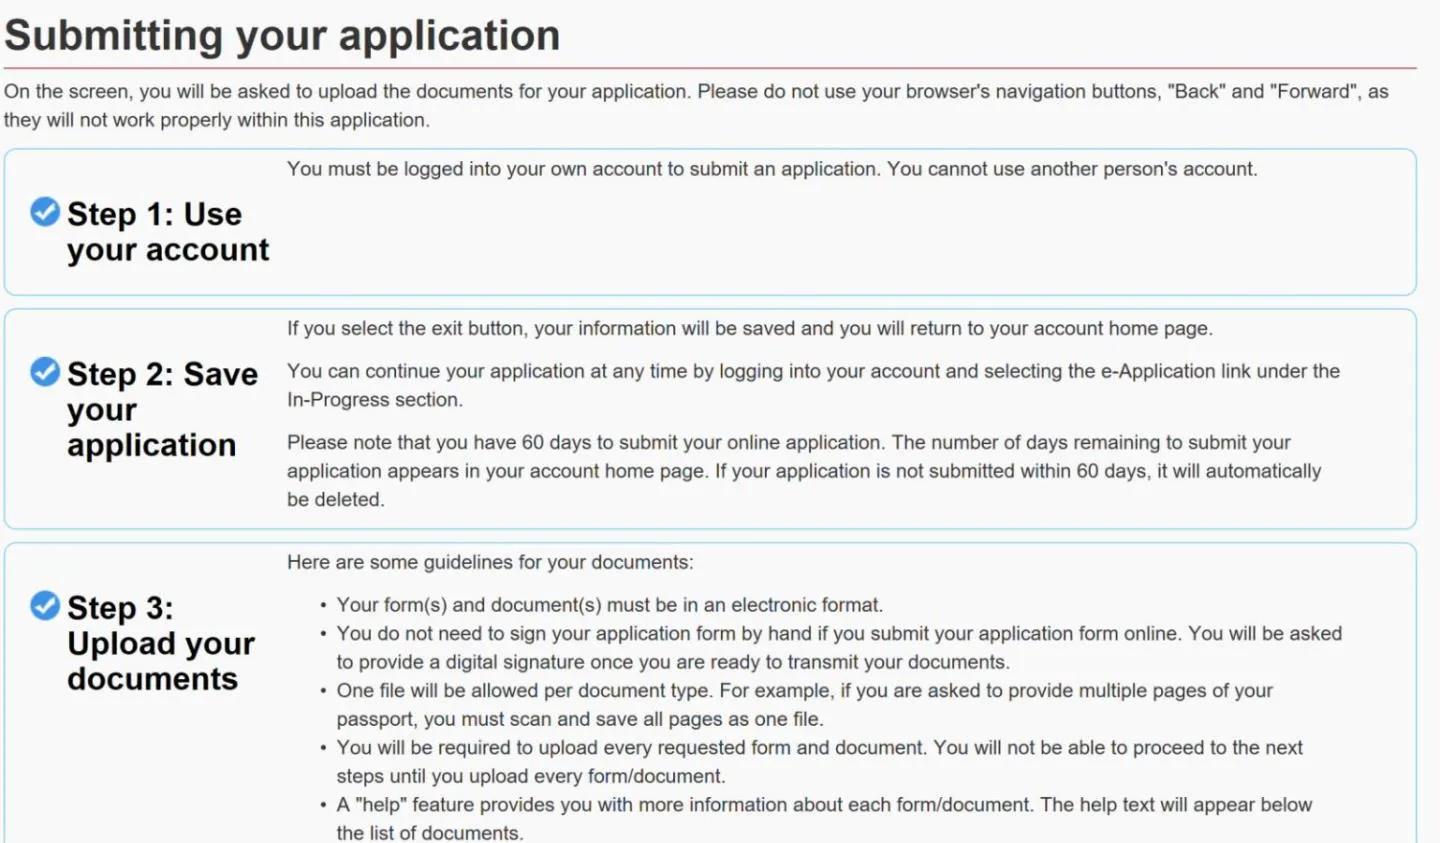Click the sentence "You must be logged into your own account"
Image resolution: width=1440 pixels, height=843 pixels.
point(772,169)
